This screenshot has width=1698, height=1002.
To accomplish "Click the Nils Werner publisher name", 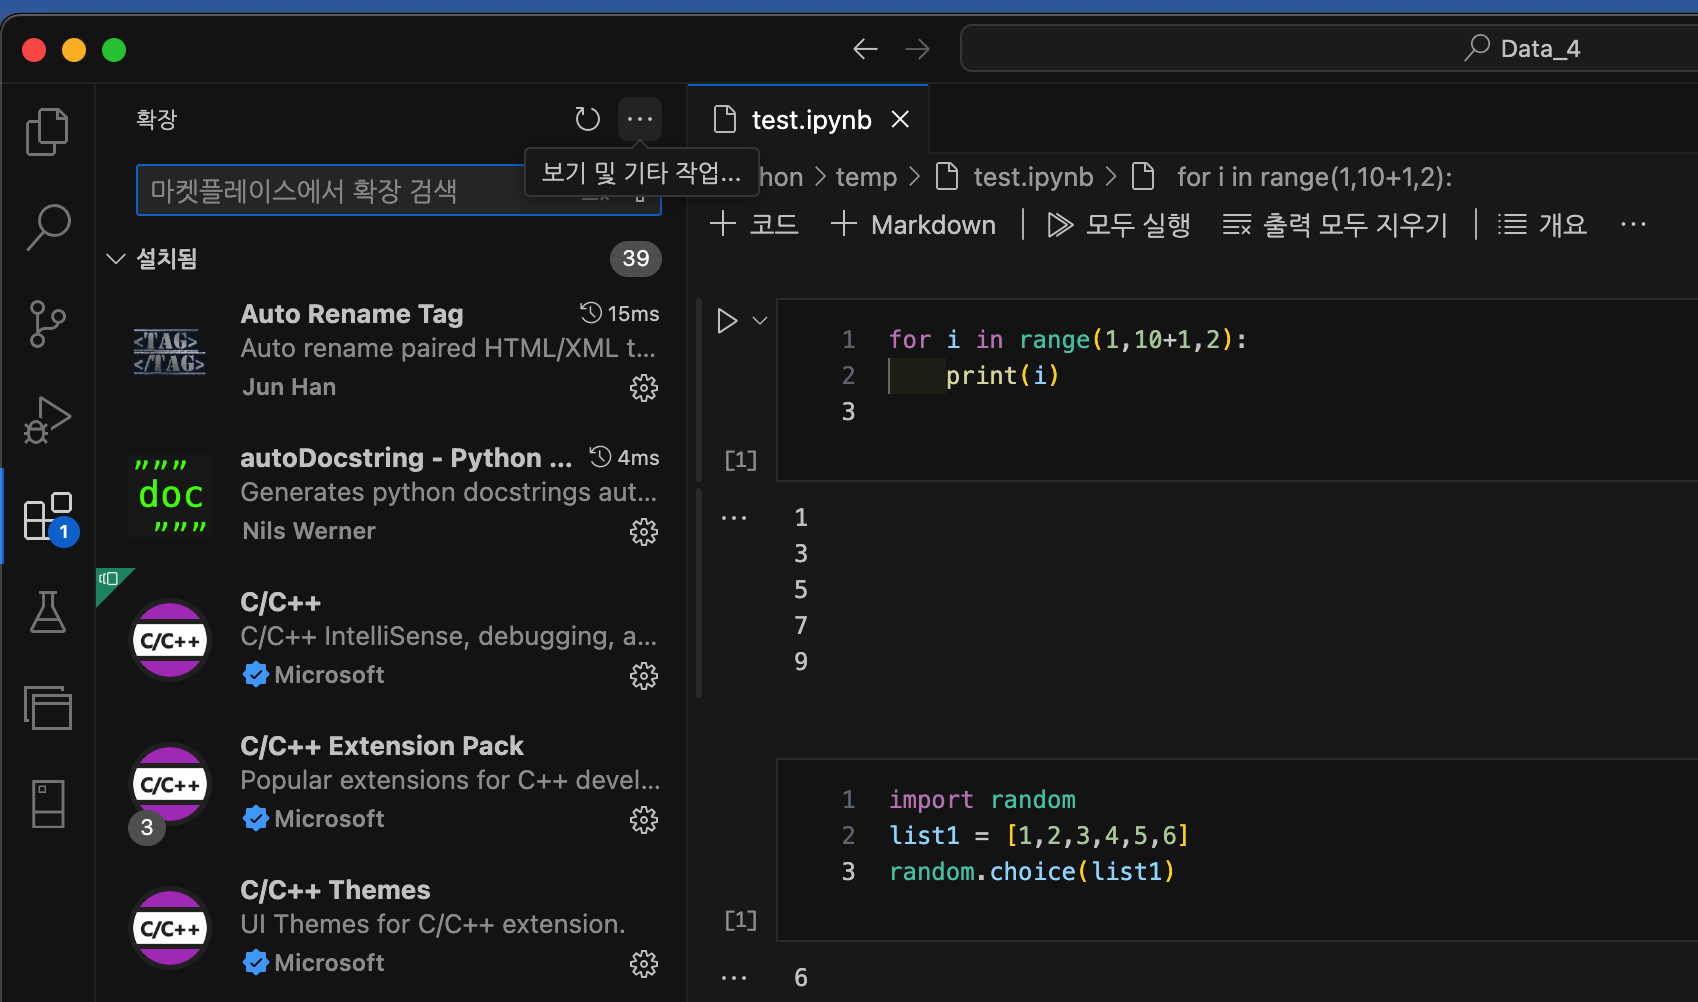I will [309, 531].
